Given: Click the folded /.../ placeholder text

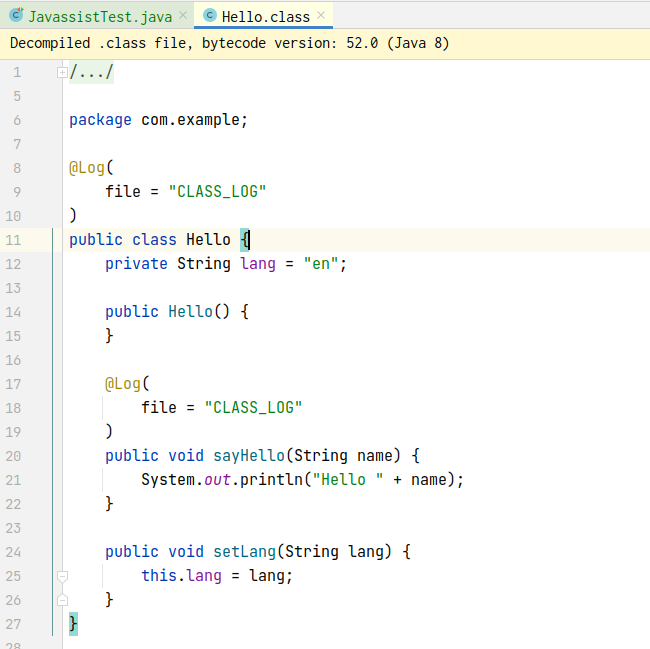Looking at the screenshot, I should point(92,72).
